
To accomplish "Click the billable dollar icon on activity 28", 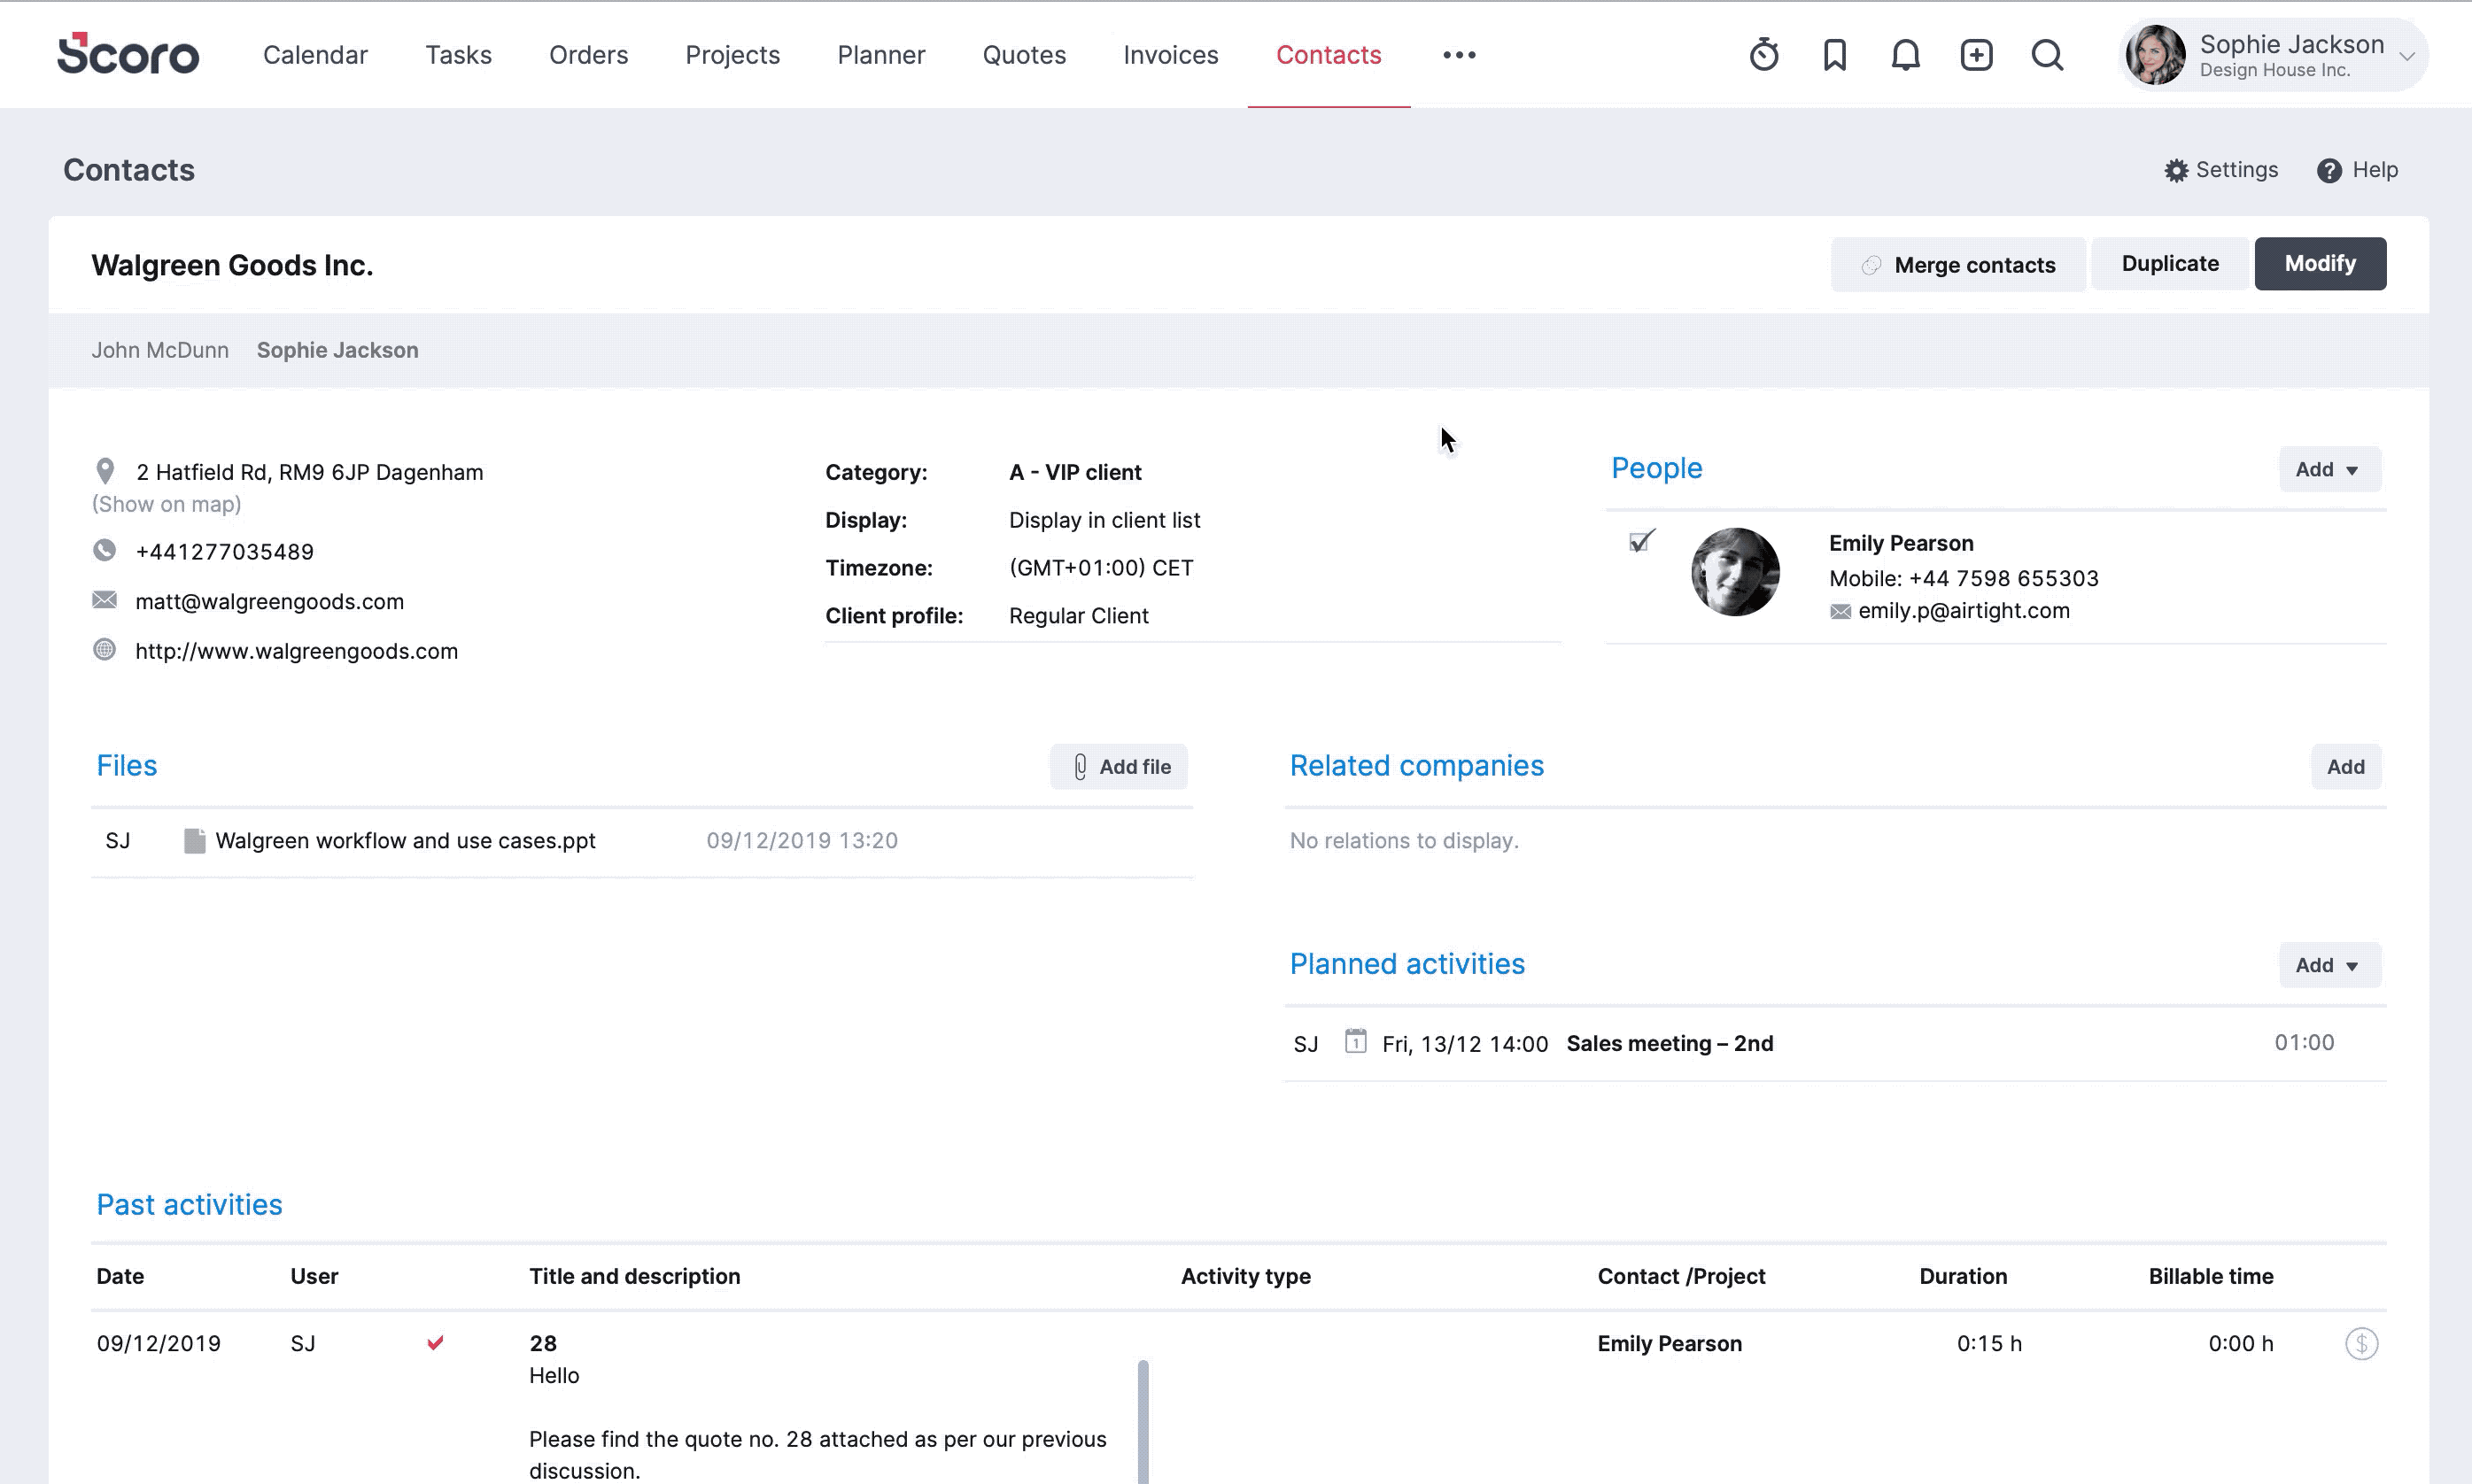I will click(2361, 1343).
